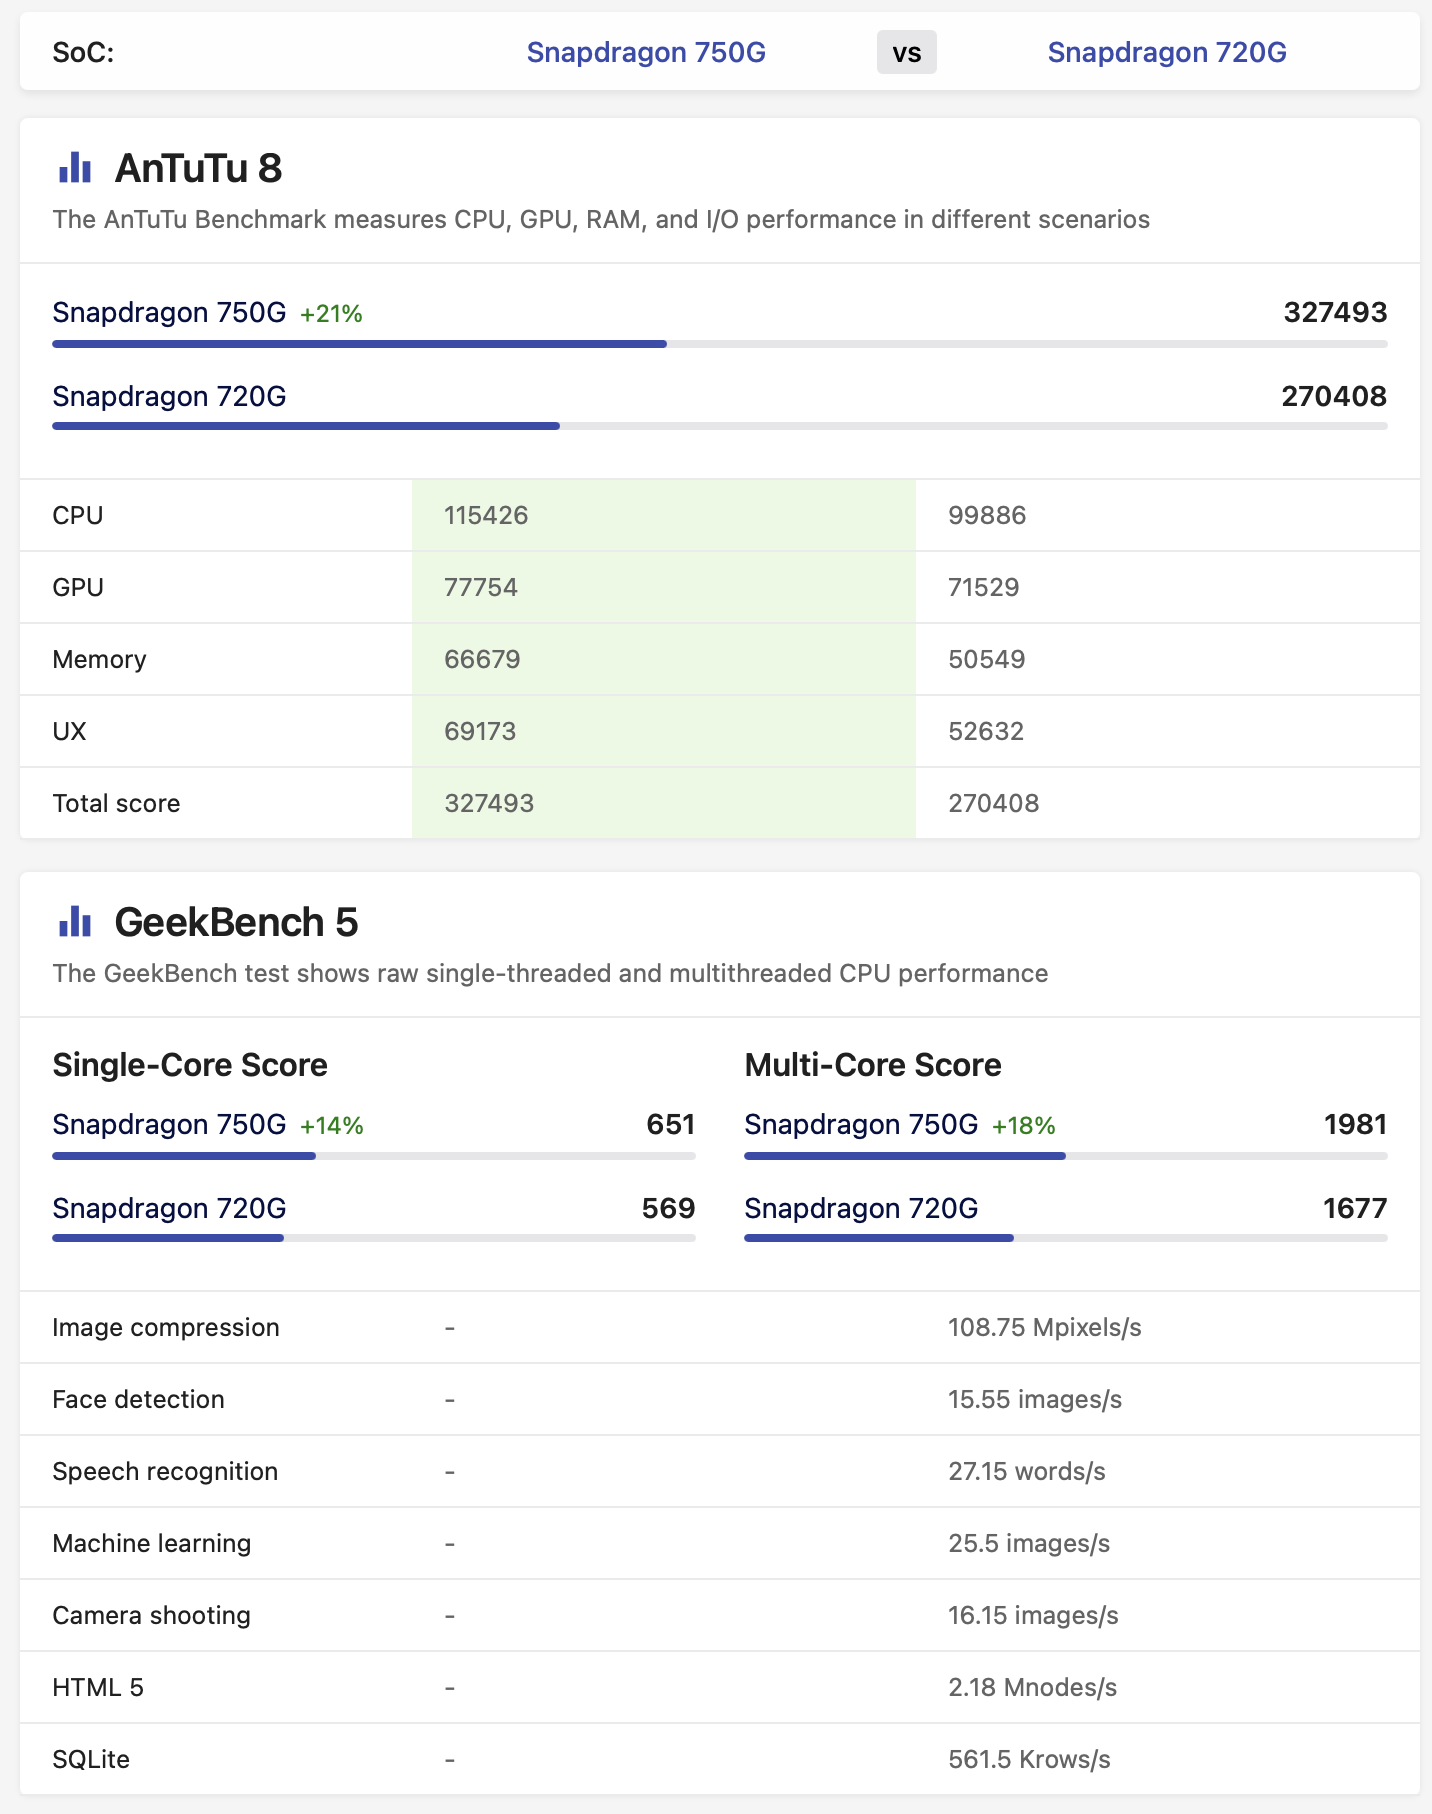This screenshot has width=1432, height=1814.
Task: Click the AnTuTu 750G score progress bar
Action: (720, 344)
